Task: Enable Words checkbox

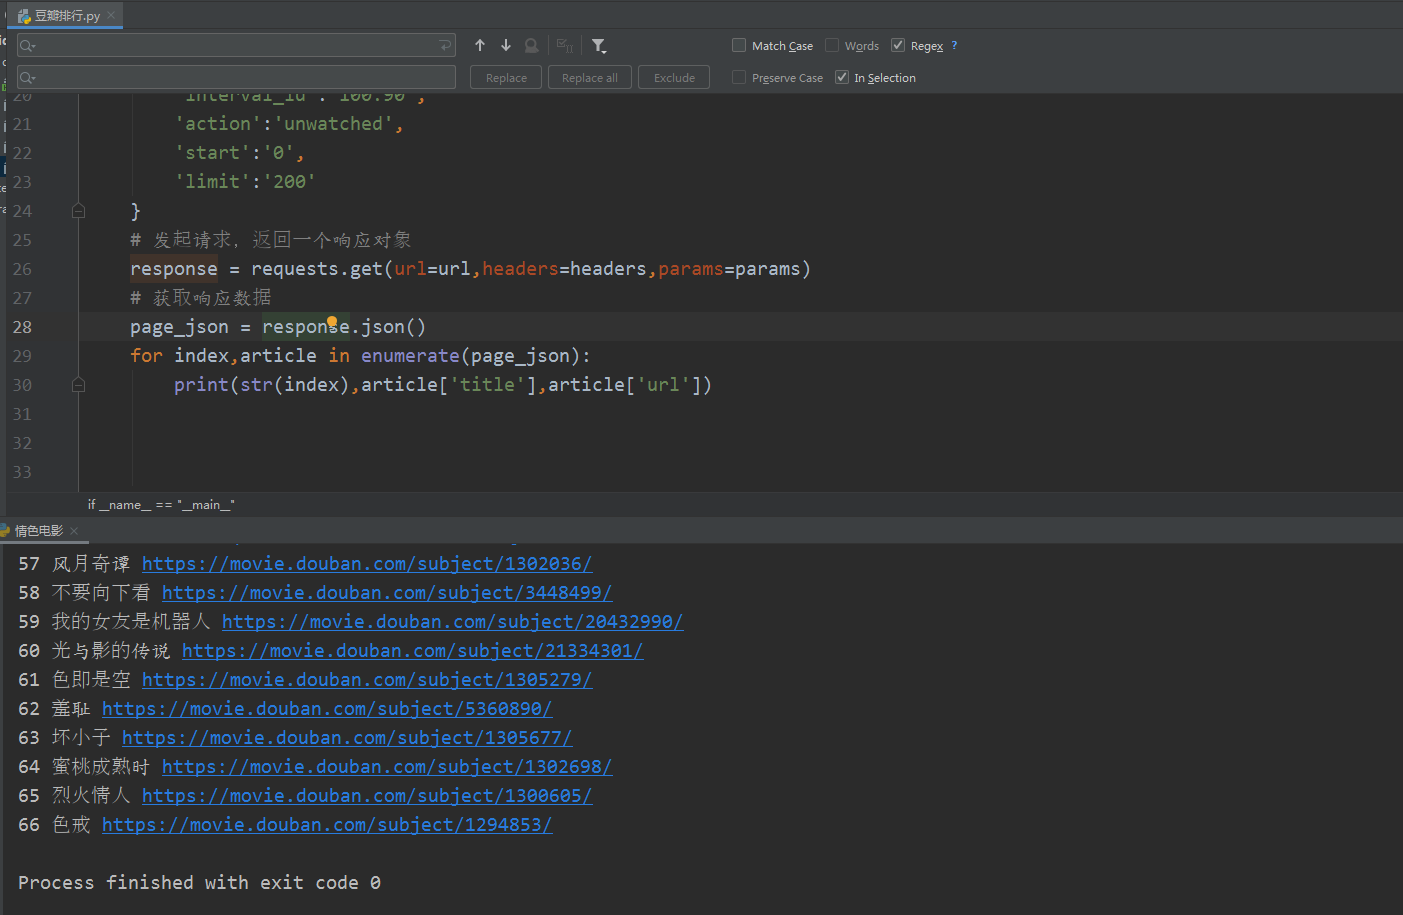Action: [832, 45]
